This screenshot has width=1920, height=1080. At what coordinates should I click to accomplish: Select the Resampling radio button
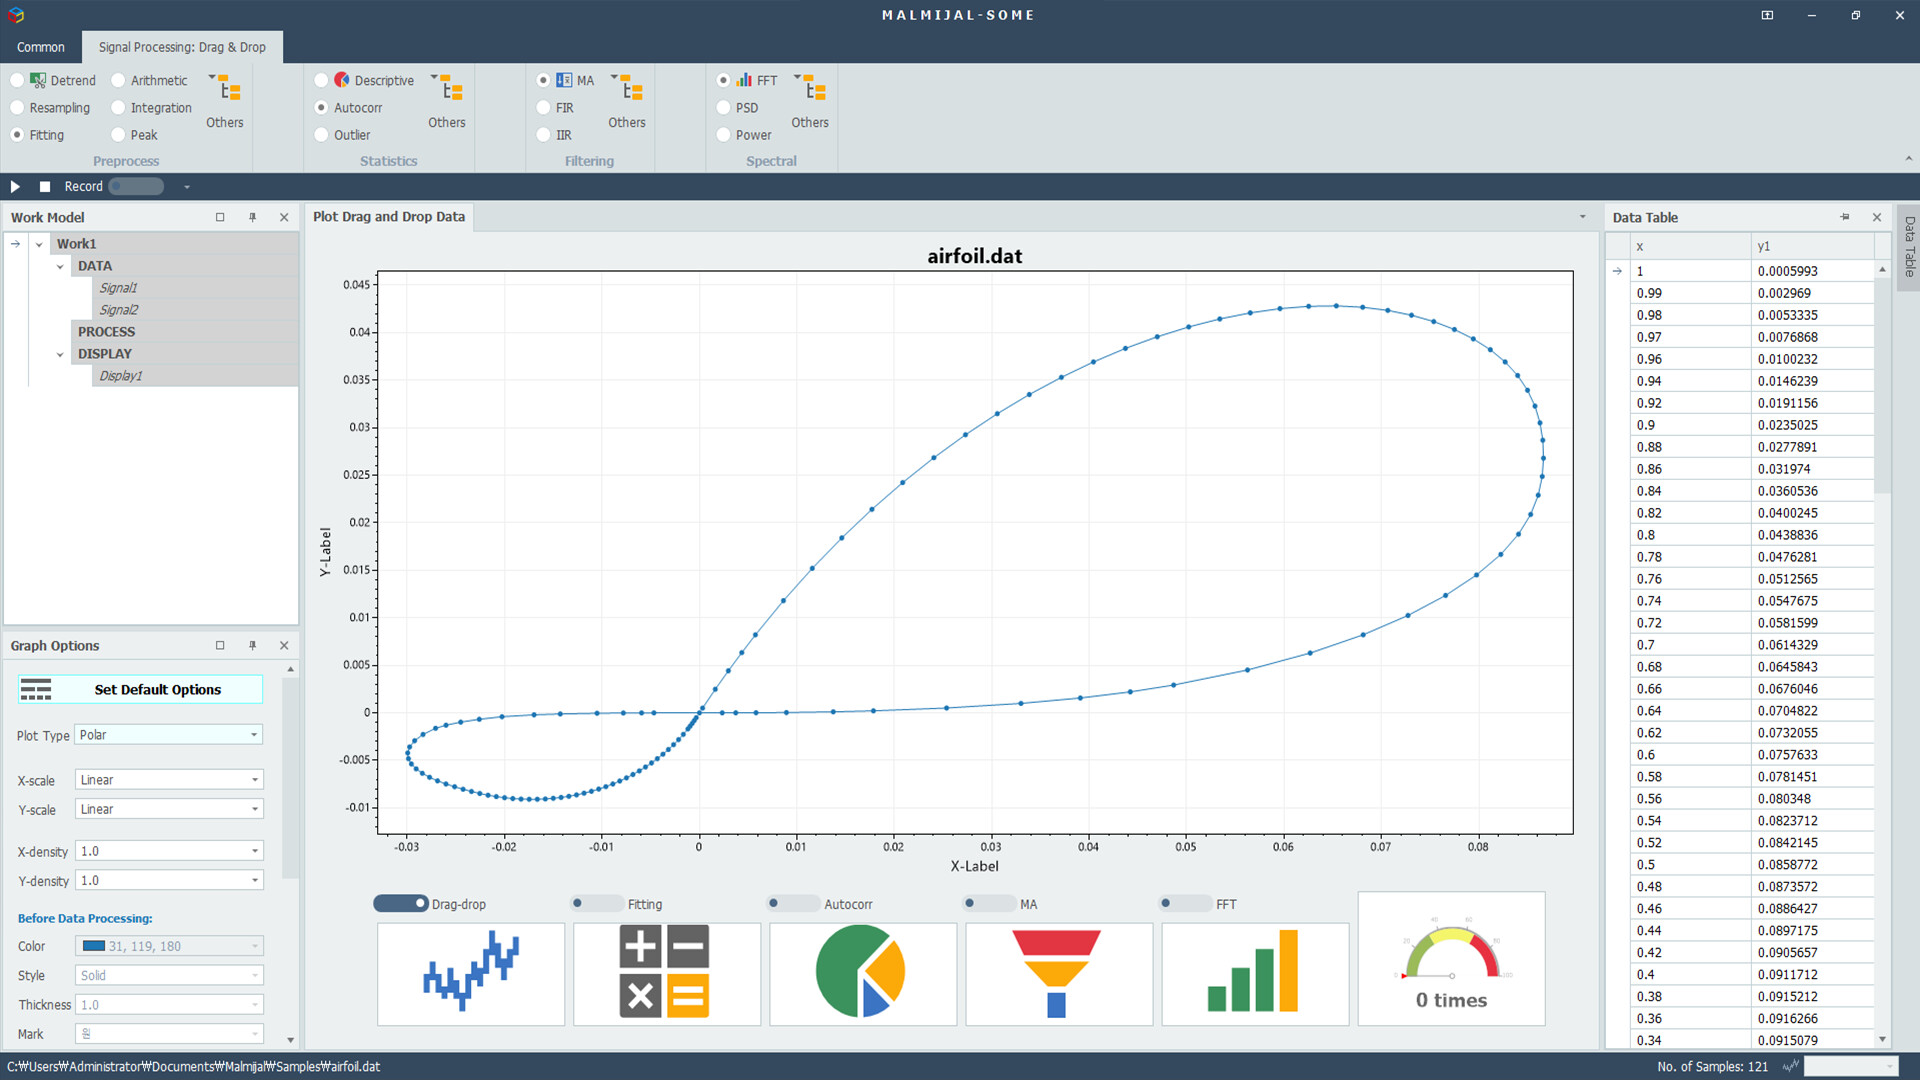[17, 107]
